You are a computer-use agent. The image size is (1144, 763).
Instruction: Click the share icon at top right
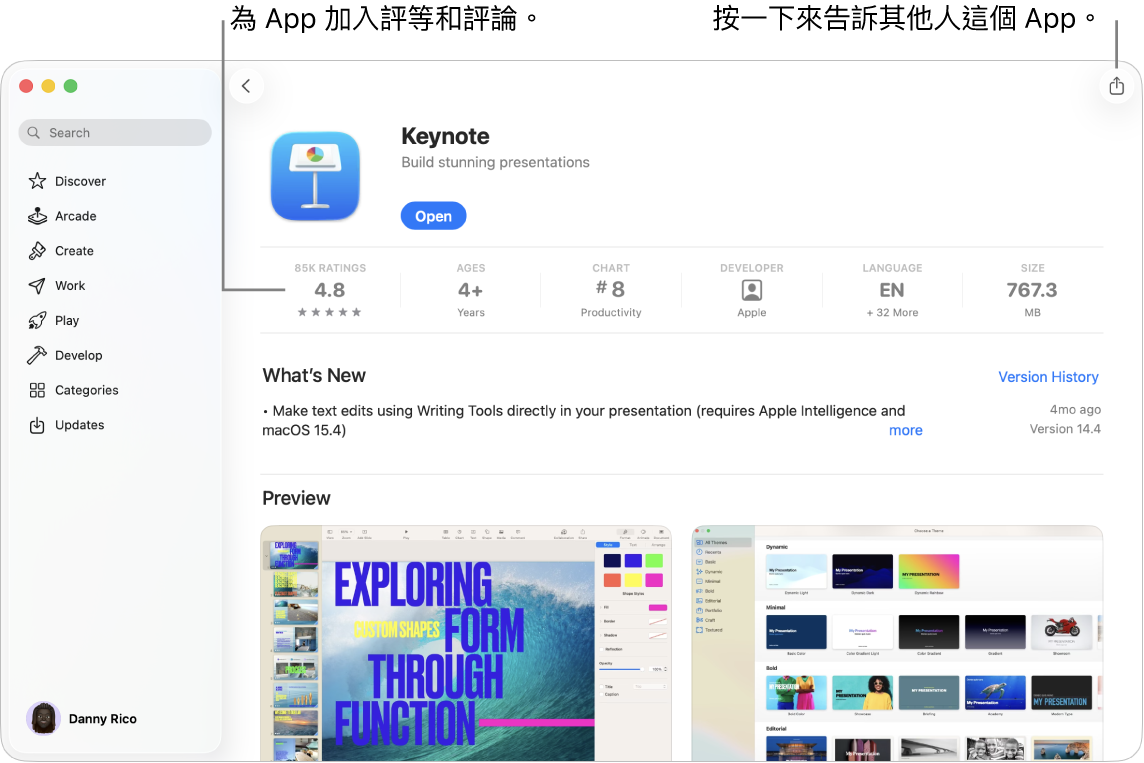click(1116, 86)
